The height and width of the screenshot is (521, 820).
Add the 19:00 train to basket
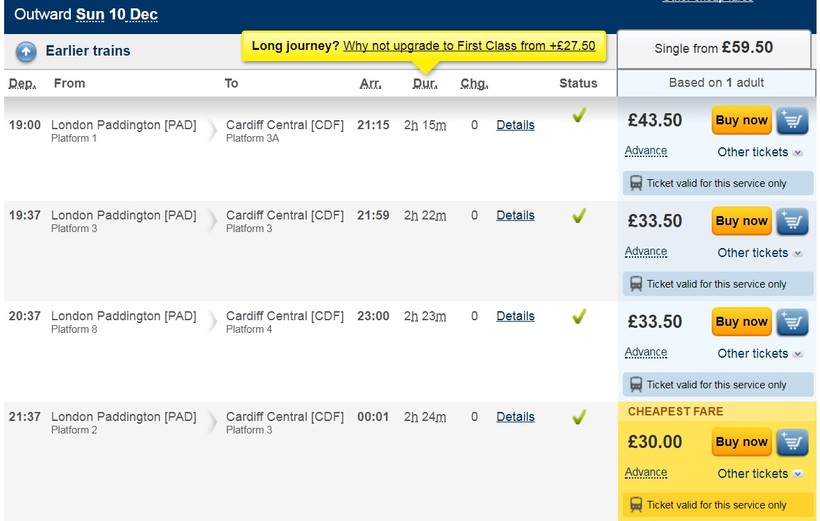point(792,121)
